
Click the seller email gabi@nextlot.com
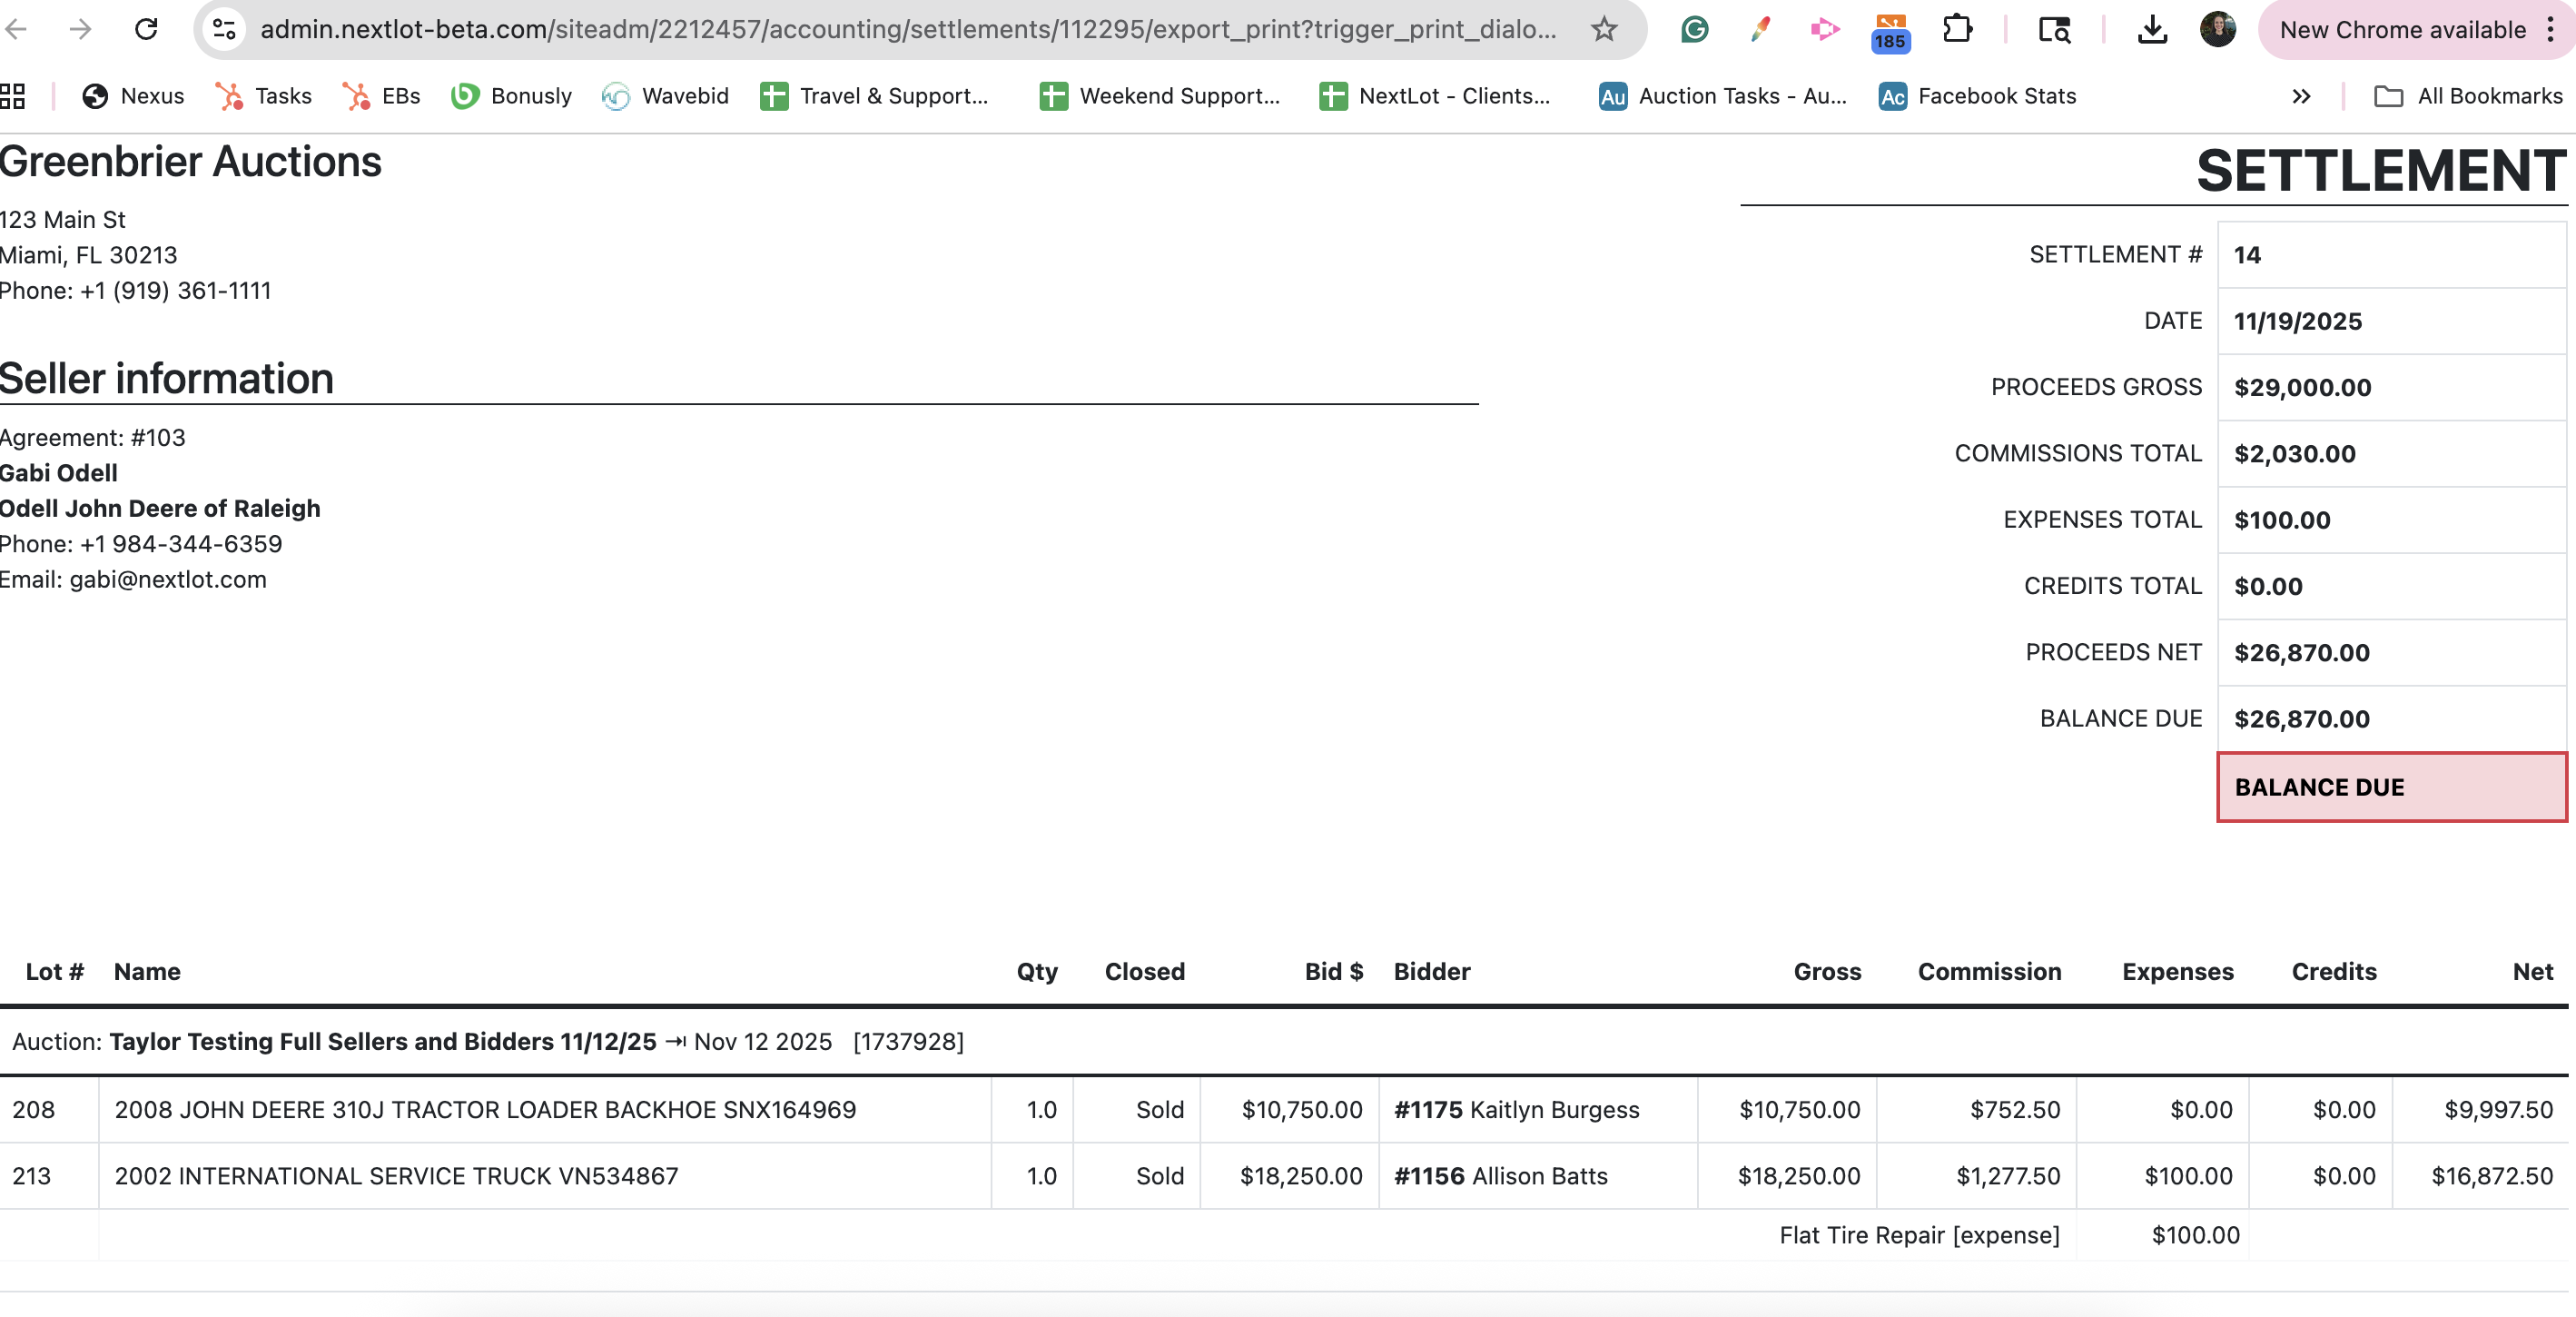point(167,580)
